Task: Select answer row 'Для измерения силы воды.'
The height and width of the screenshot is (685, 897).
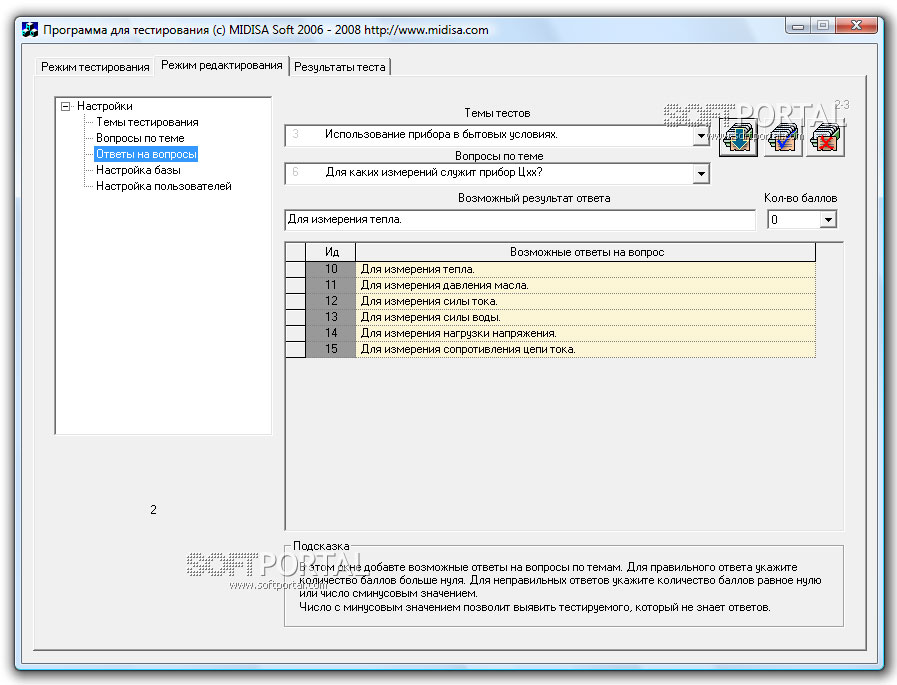Action: pyautogui.click(x=585, y=318)
